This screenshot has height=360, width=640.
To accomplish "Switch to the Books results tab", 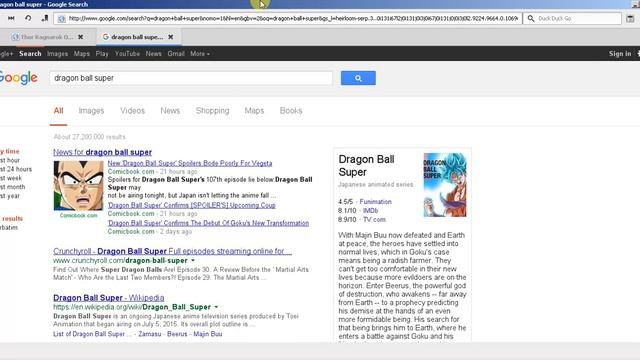I will coord(291,111).
